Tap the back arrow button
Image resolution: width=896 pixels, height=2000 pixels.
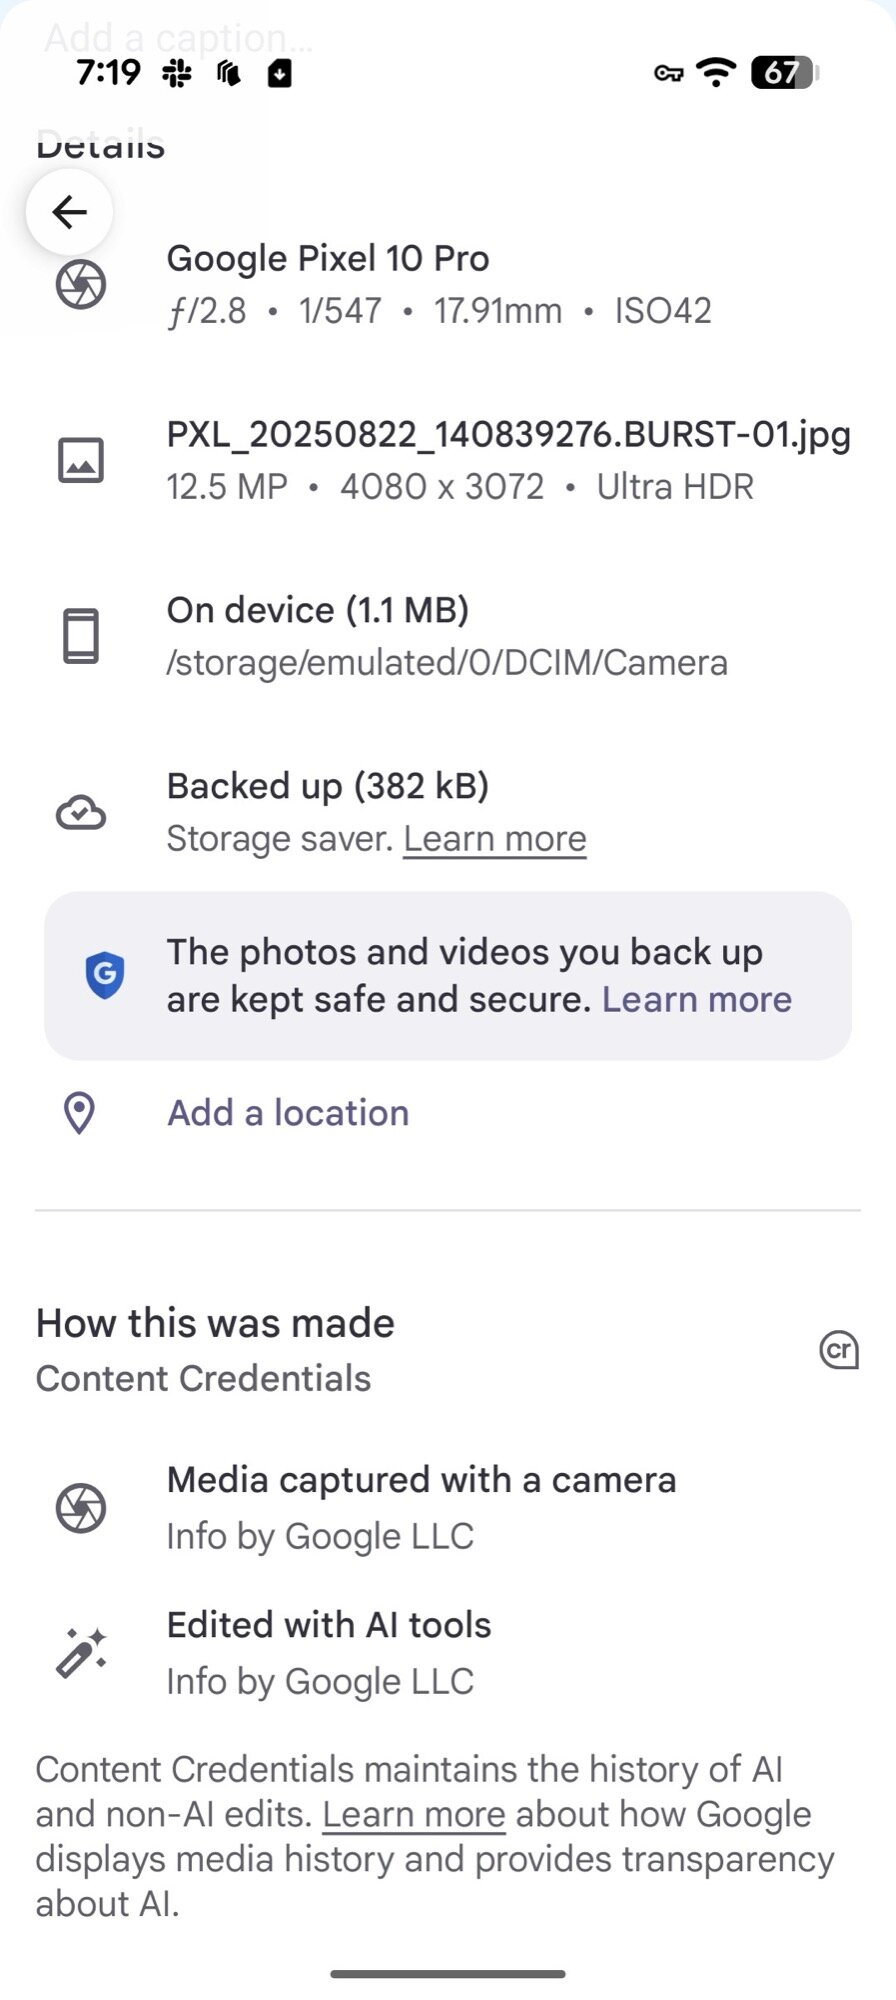coord(69,212)
